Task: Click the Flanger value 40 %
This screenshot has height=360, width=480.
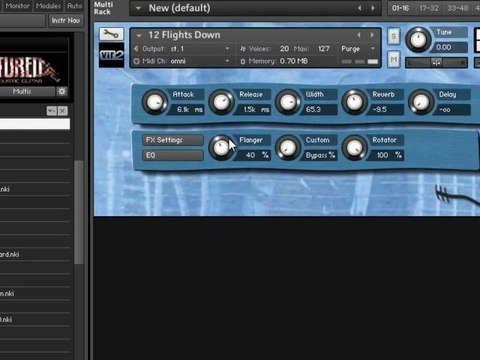Action: pyautogui.click(x=255, y=155)
